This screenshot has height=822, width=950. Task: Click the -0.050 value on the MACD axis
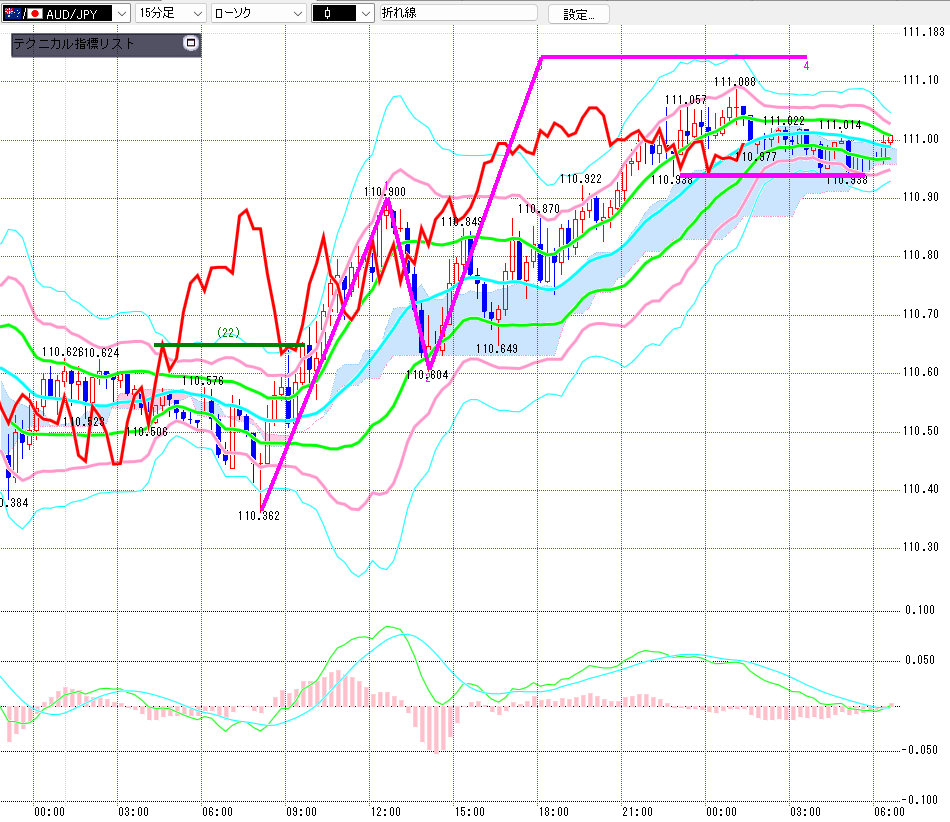(x=919, y=750)
